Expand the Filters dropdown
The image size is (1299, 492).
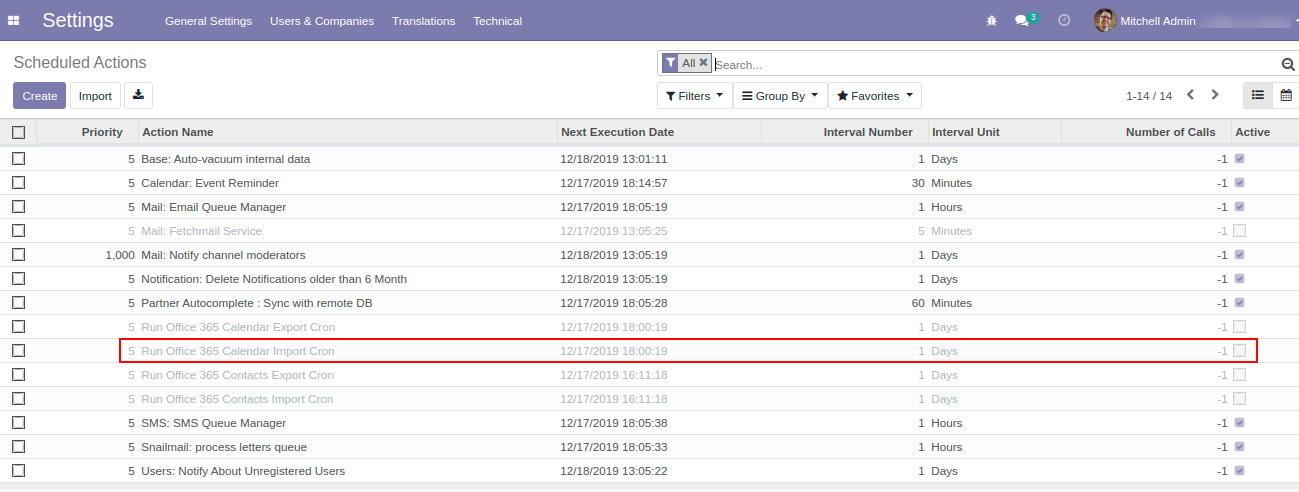tap(694, 96)
